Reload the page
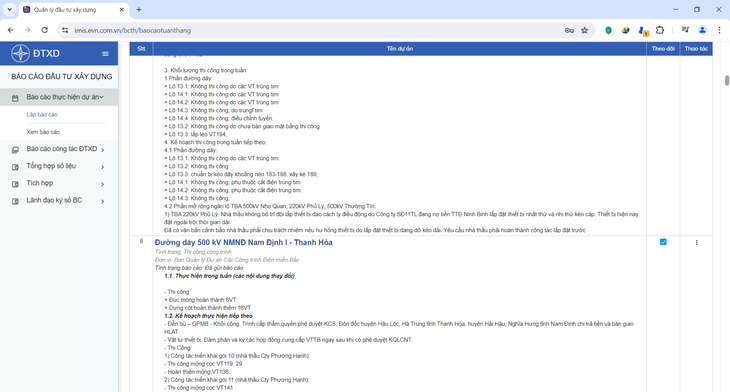The image size is (730, 392). [45, 30]
